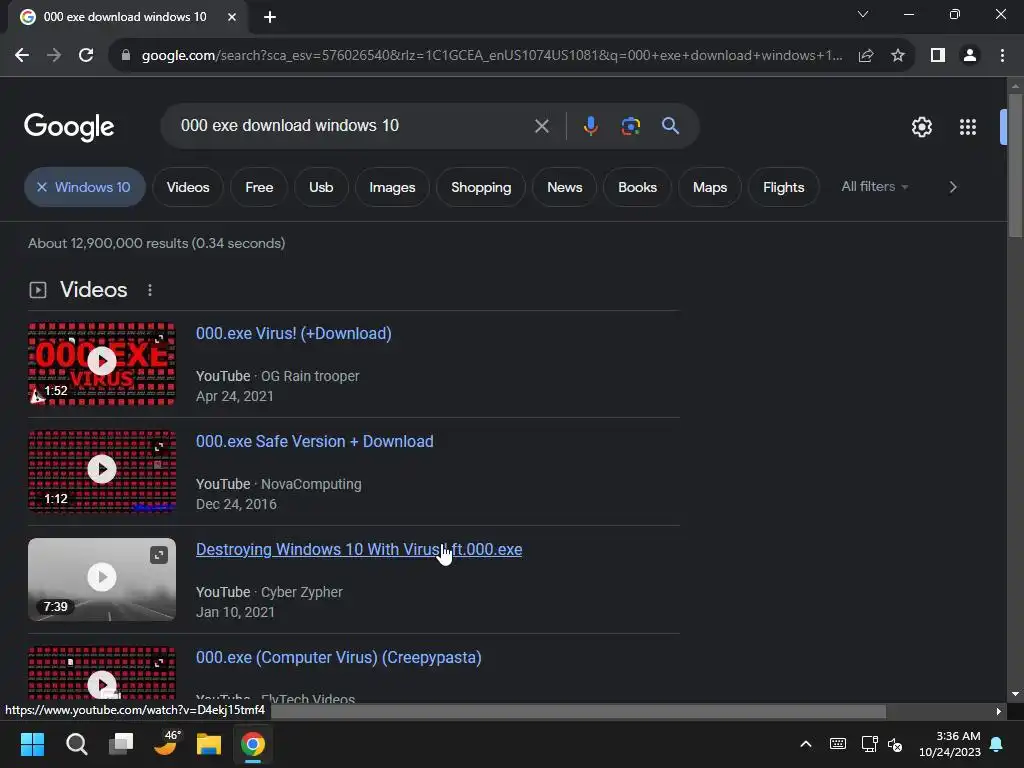1024x768 pixels.
Task: Show hidden system tray icons
Action: click(x=806, y=744)
